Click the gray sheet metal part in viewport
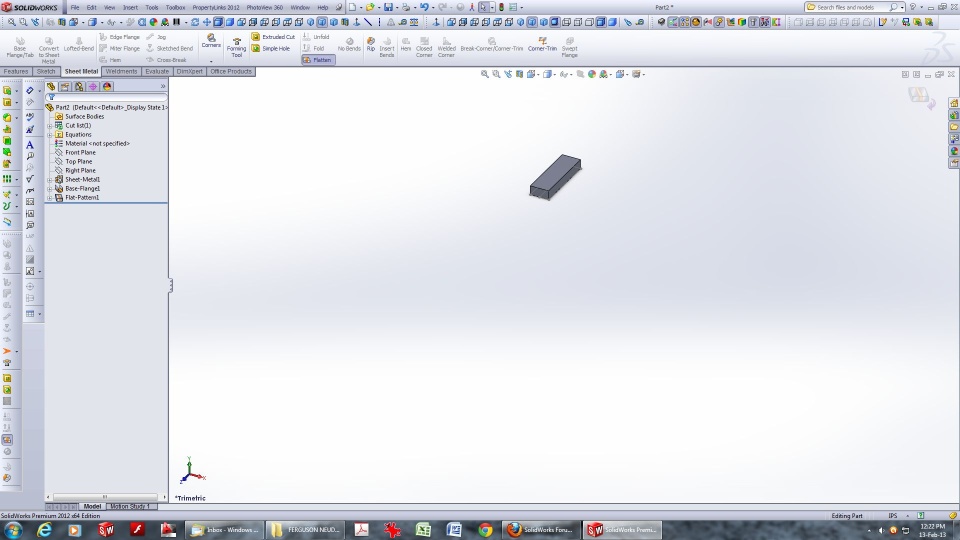This screenshot has height=540, width=960. (555, 176)
